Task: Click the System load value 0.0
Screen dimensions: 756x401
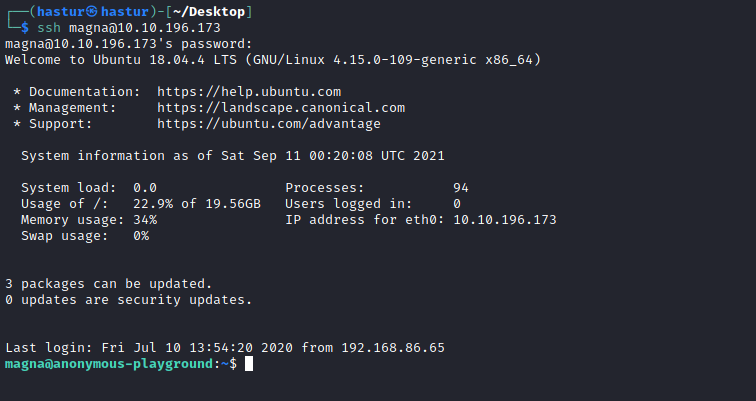Action: pos(145,188)
